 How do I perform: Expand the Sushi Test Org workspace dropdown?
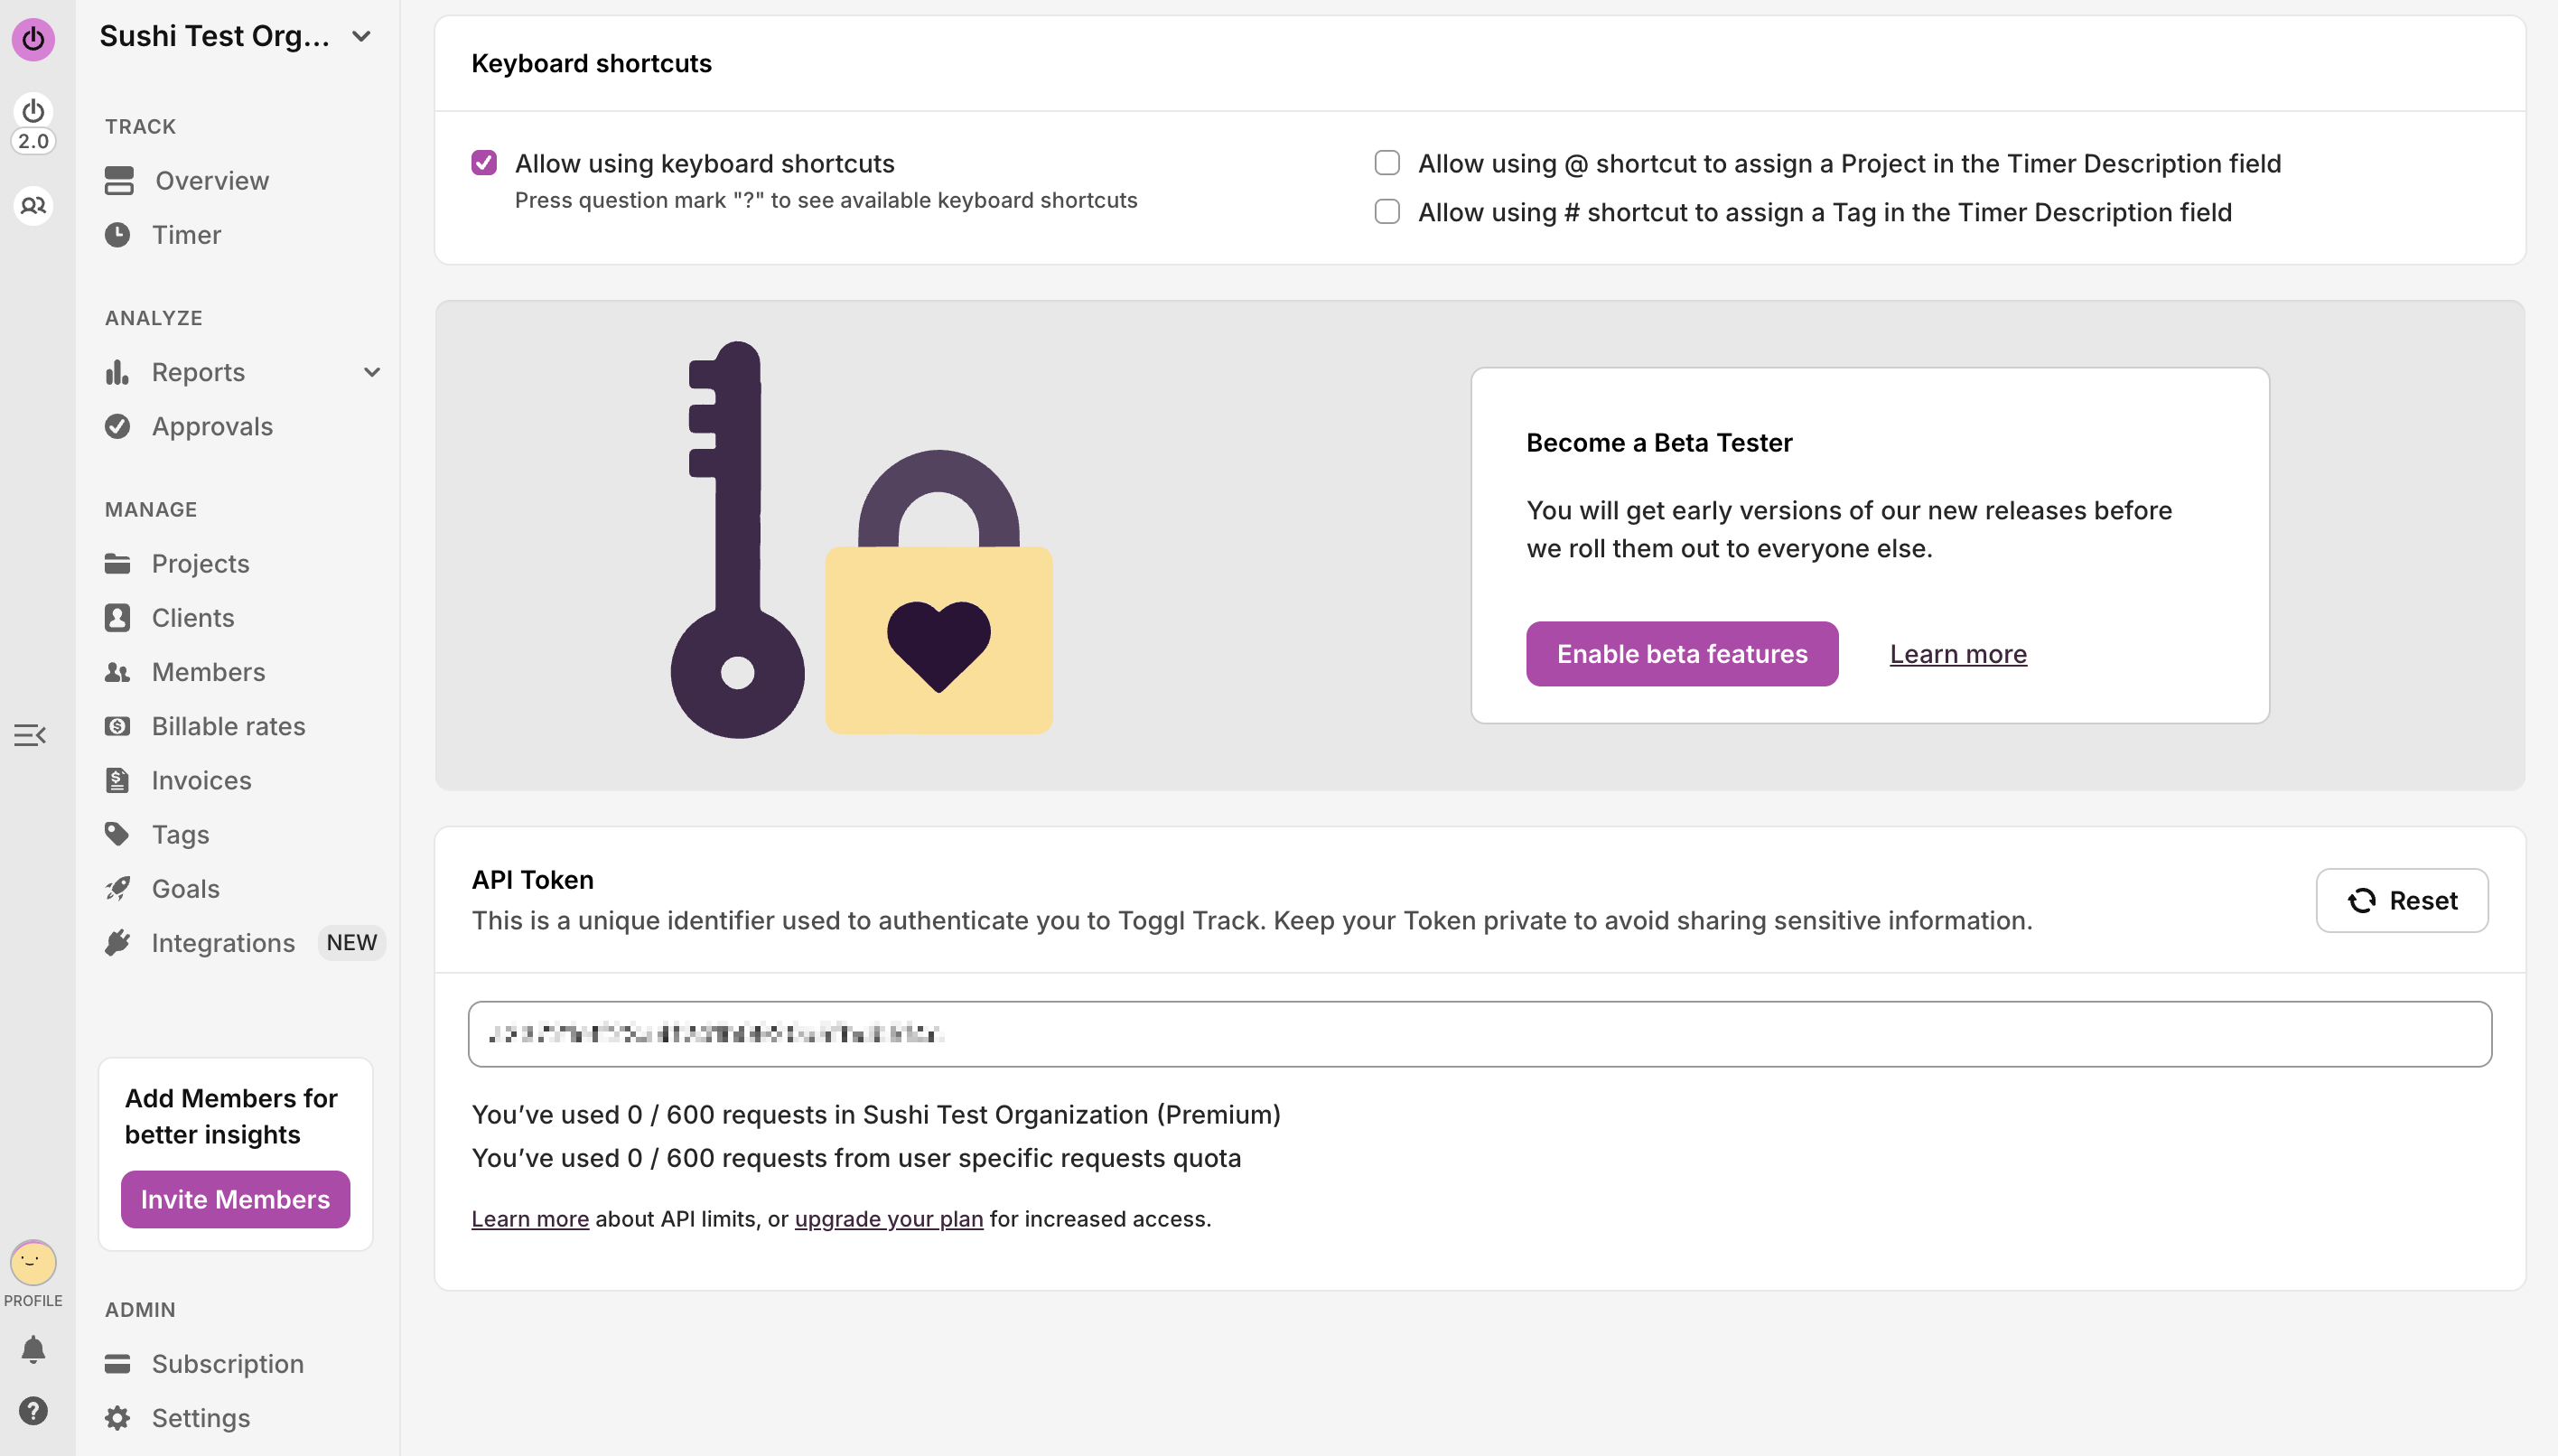(362, 37)
